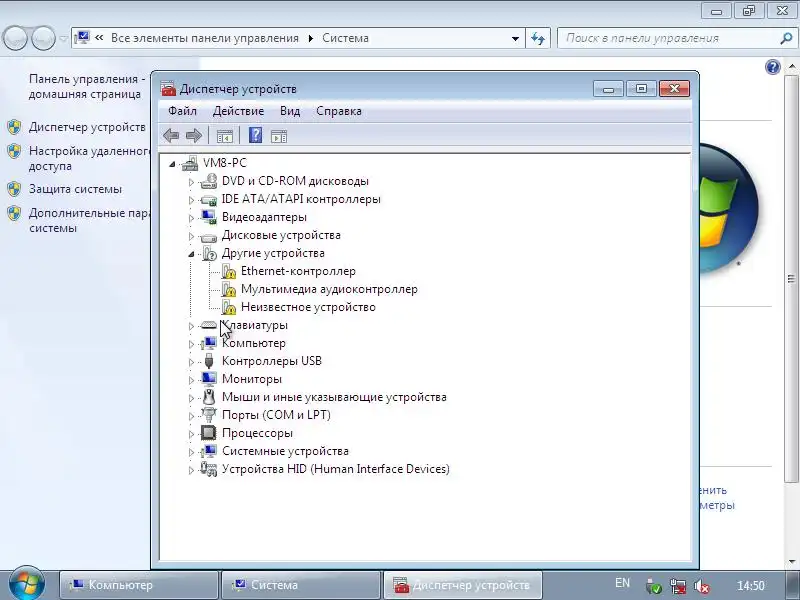Click the EN language indicator

[x=622, y=583]
